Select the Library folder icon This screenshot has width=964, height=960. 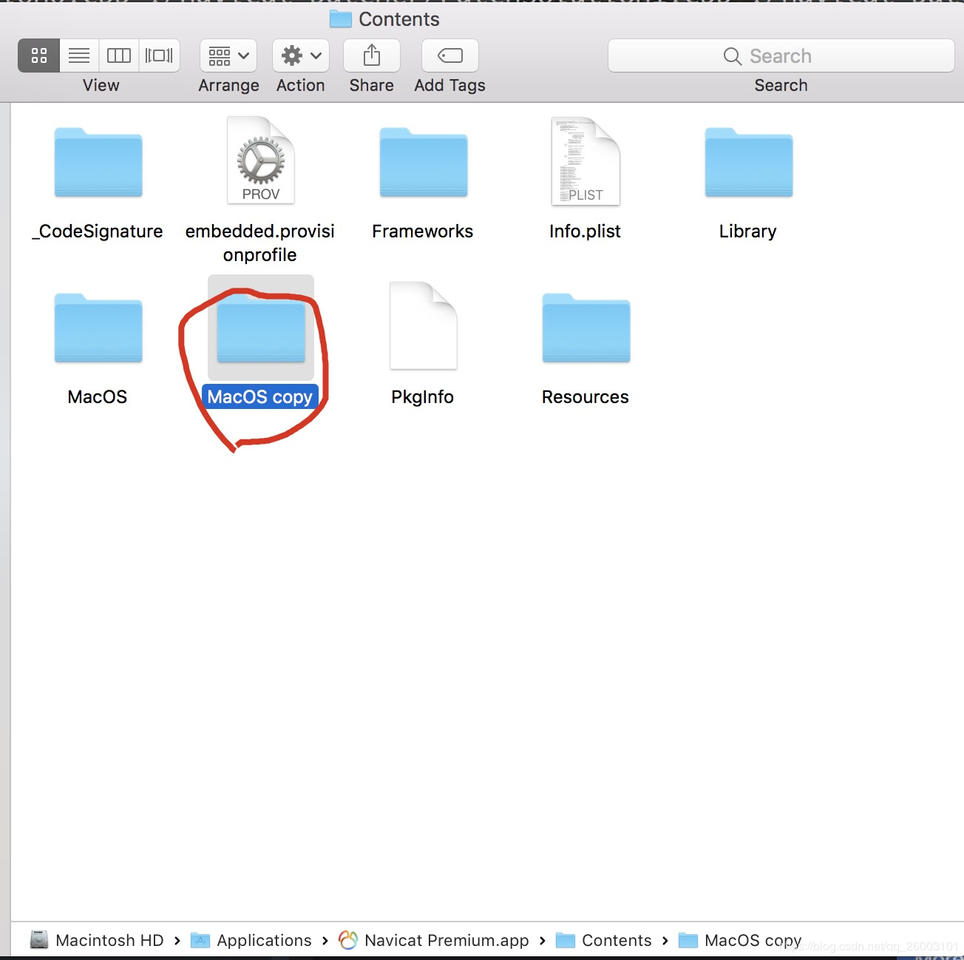tap(749, 162)
